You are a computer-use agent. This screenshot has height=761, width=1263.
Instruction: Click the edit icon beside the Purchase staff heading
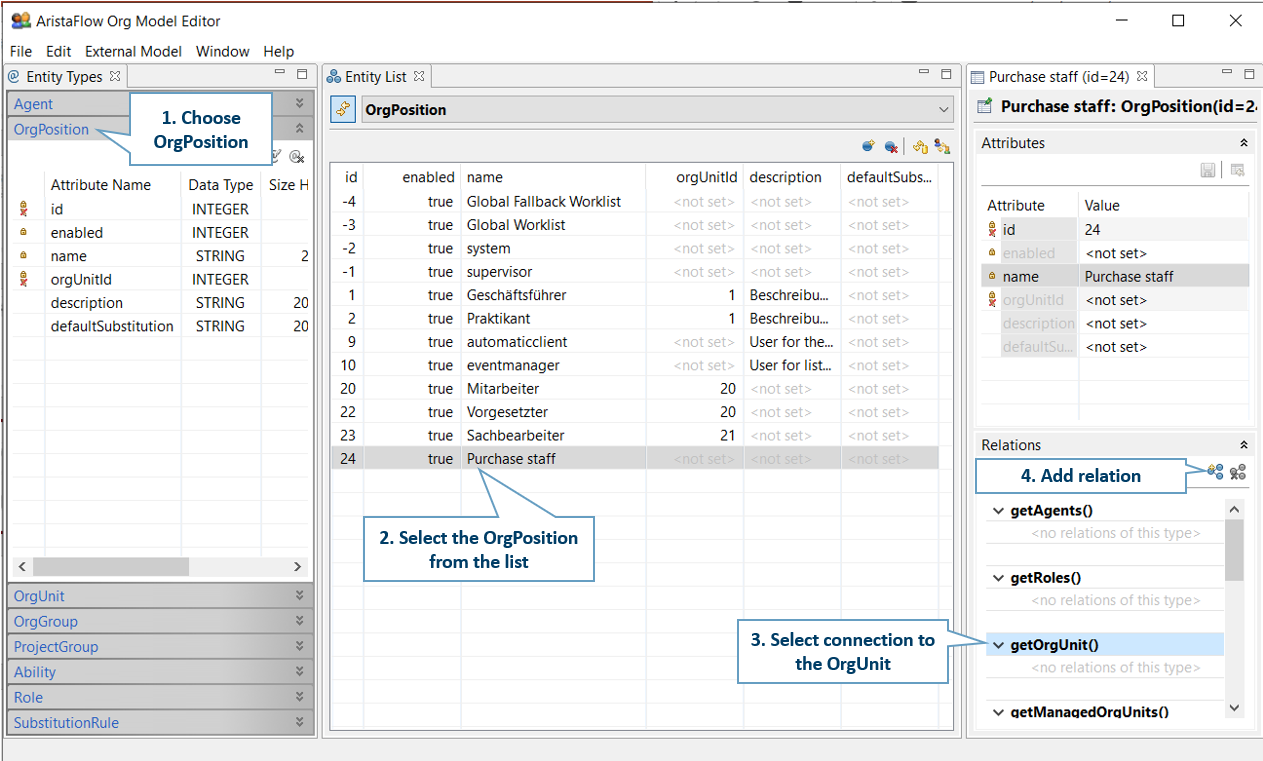(985, 106)
